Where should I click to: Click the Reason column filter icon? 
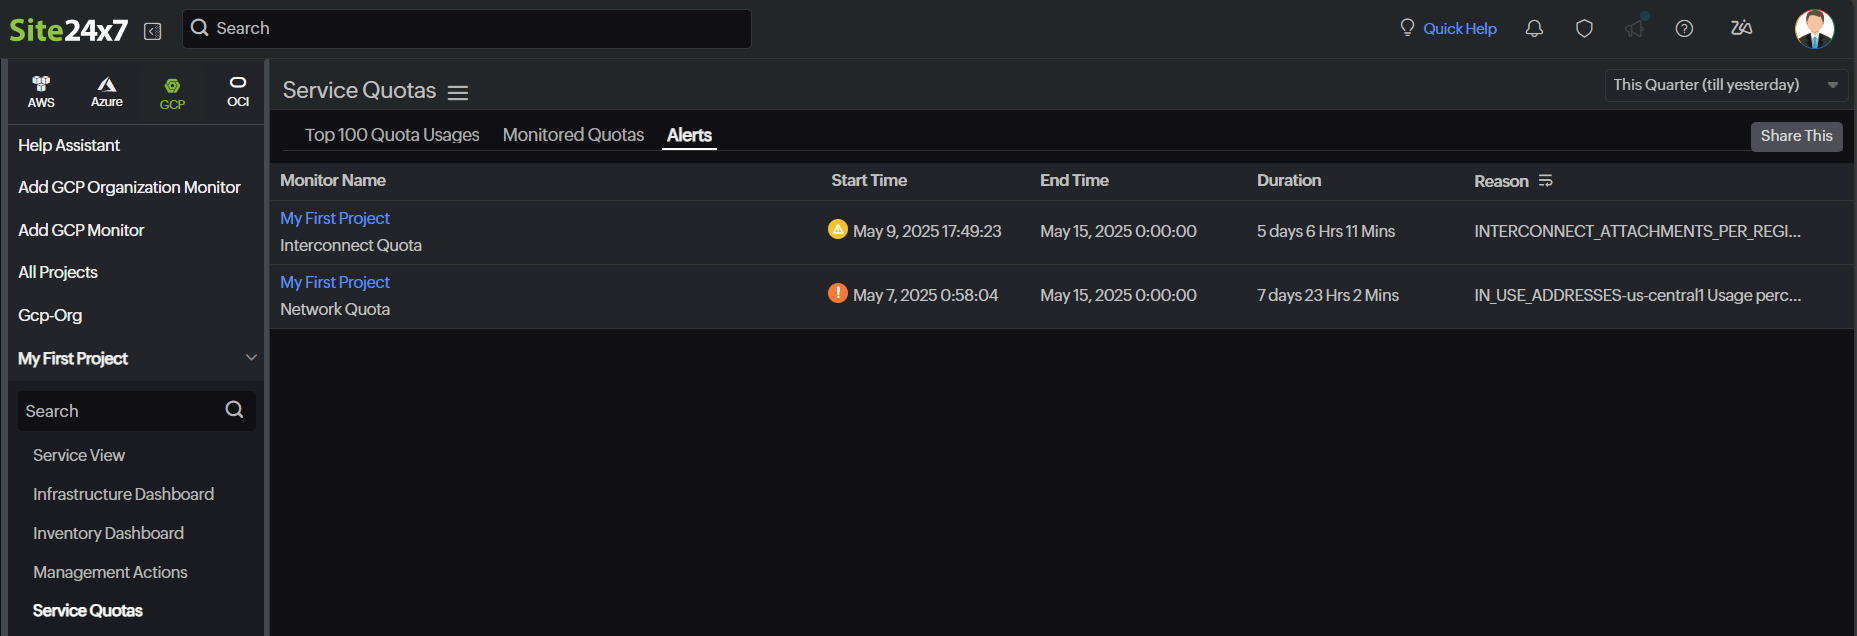1546,181
